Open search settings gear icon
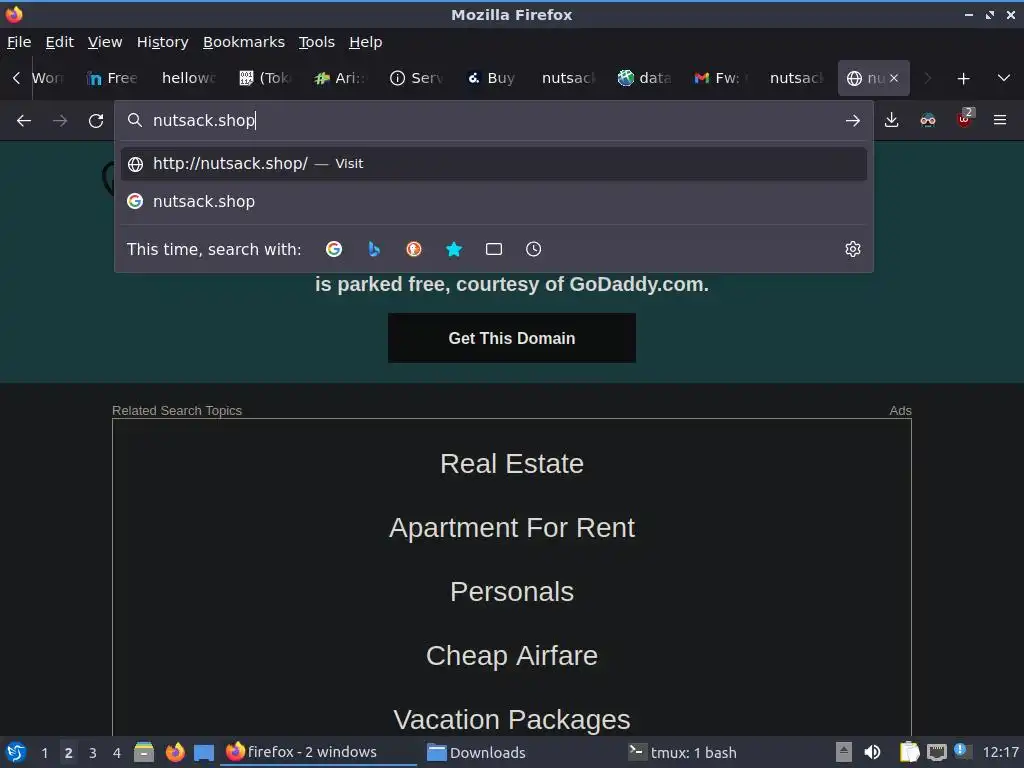1024x768 pixels. (852, 249)
